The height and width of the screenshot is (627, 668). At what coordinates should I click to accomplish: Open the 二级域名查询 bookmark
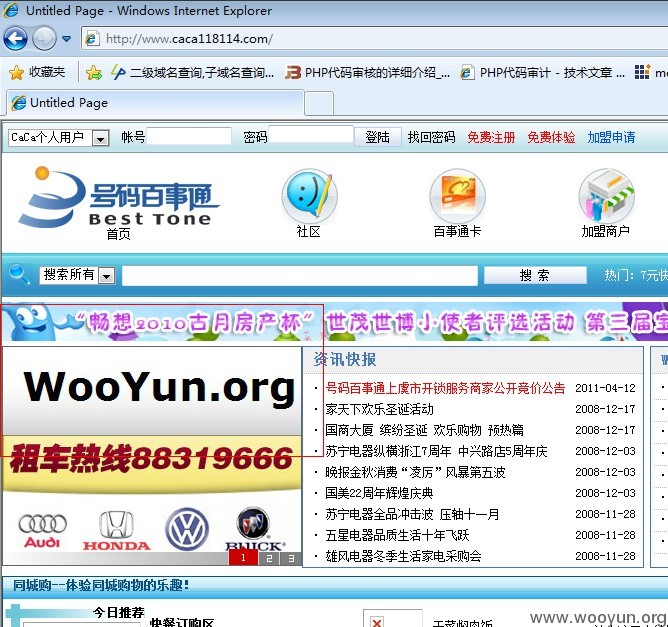pyautogui.click(x=193, y=73)
